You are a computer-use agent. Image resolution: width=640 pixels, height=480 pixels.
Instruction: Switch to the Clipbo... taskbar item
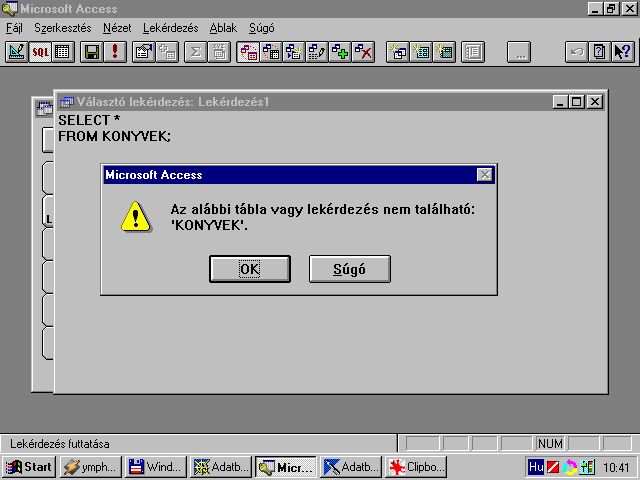pyautogui.click(x=416, y=467)
